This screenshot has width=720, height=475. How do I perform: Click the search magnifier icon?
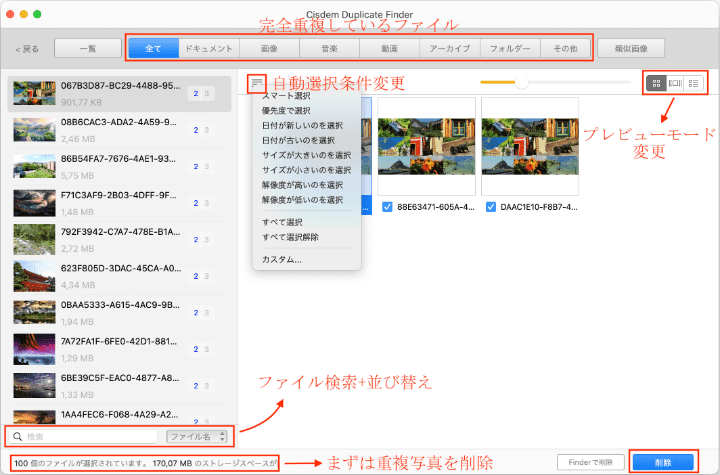17,436
